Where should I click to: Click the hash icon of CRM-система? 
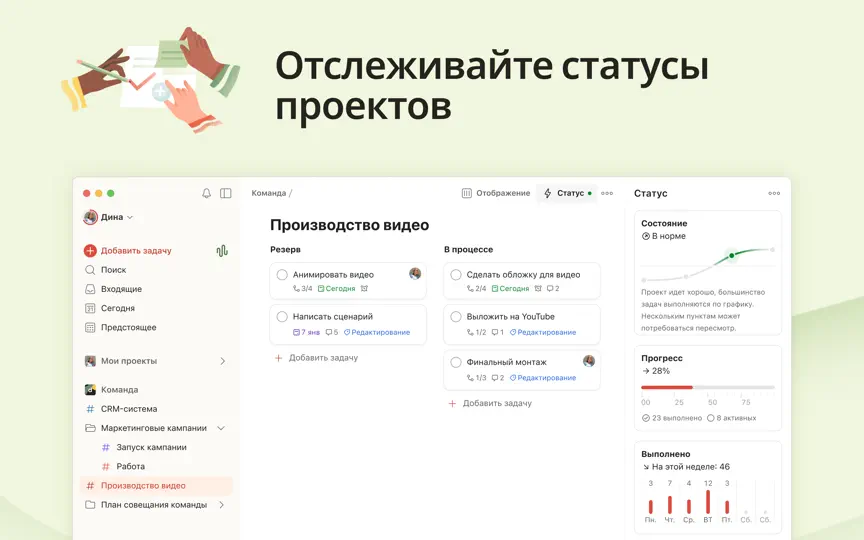(90, 409)
